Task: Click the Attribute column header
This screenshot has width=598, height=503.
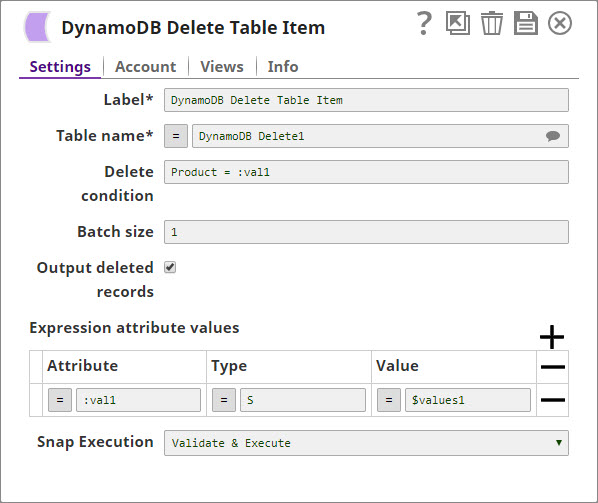Action: (83, 366)
